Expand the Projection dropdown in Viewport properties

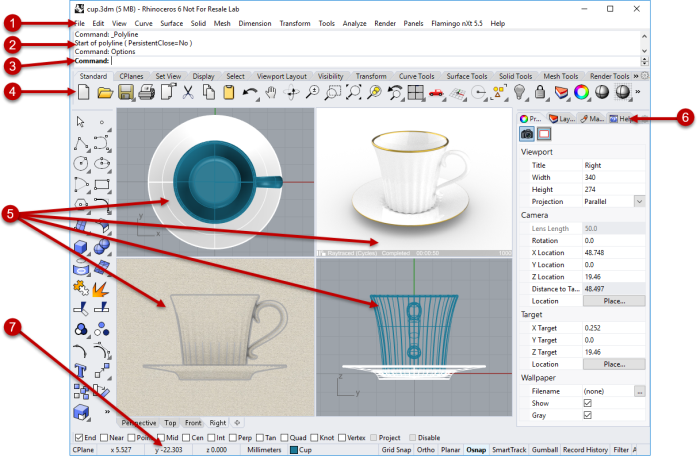coord(639,201)
